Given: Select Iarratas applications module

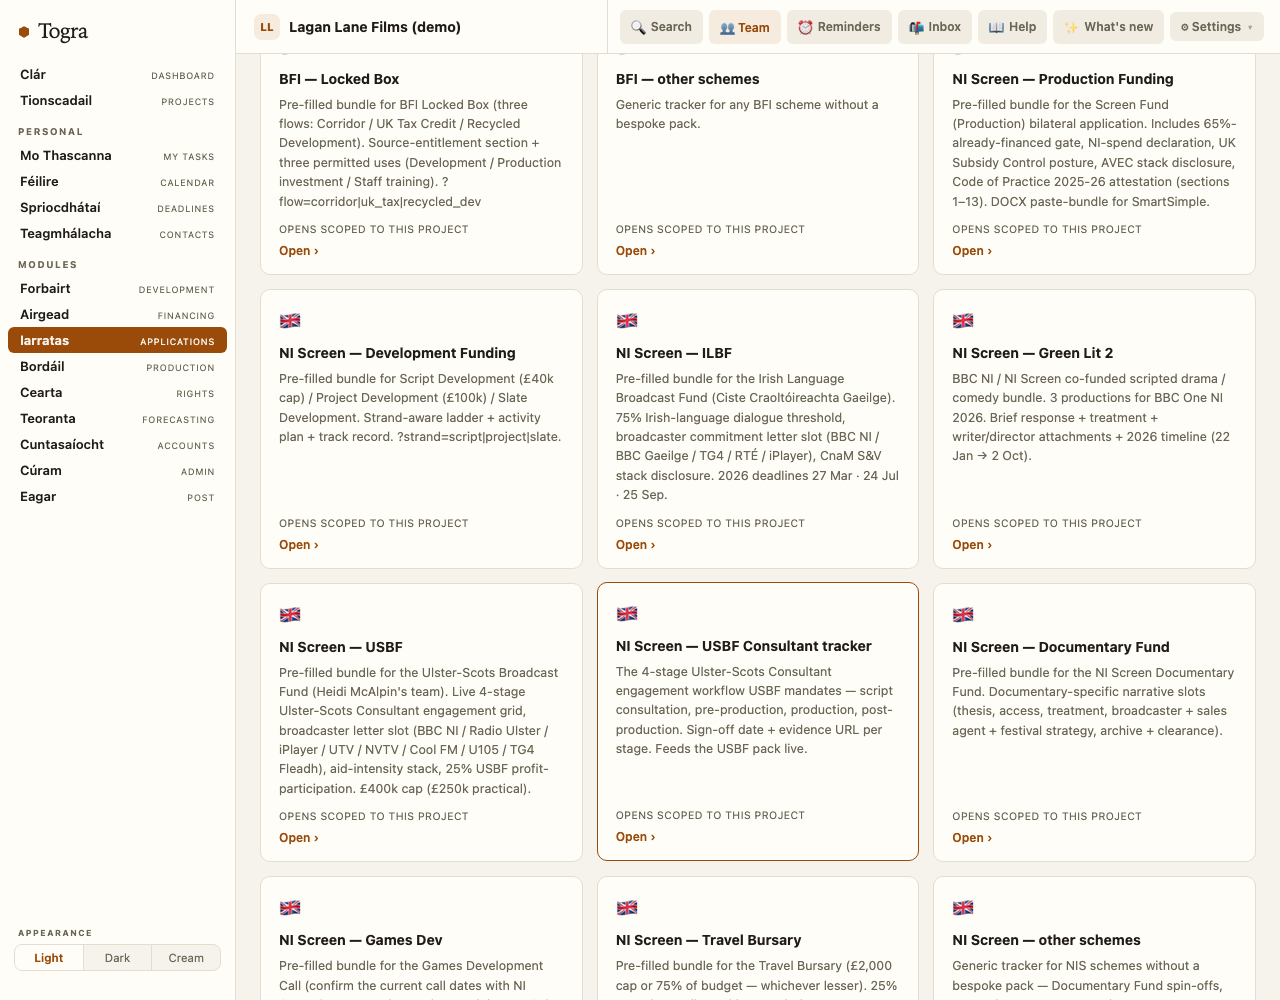Looking at the screenshot, I should pos(117,341).
